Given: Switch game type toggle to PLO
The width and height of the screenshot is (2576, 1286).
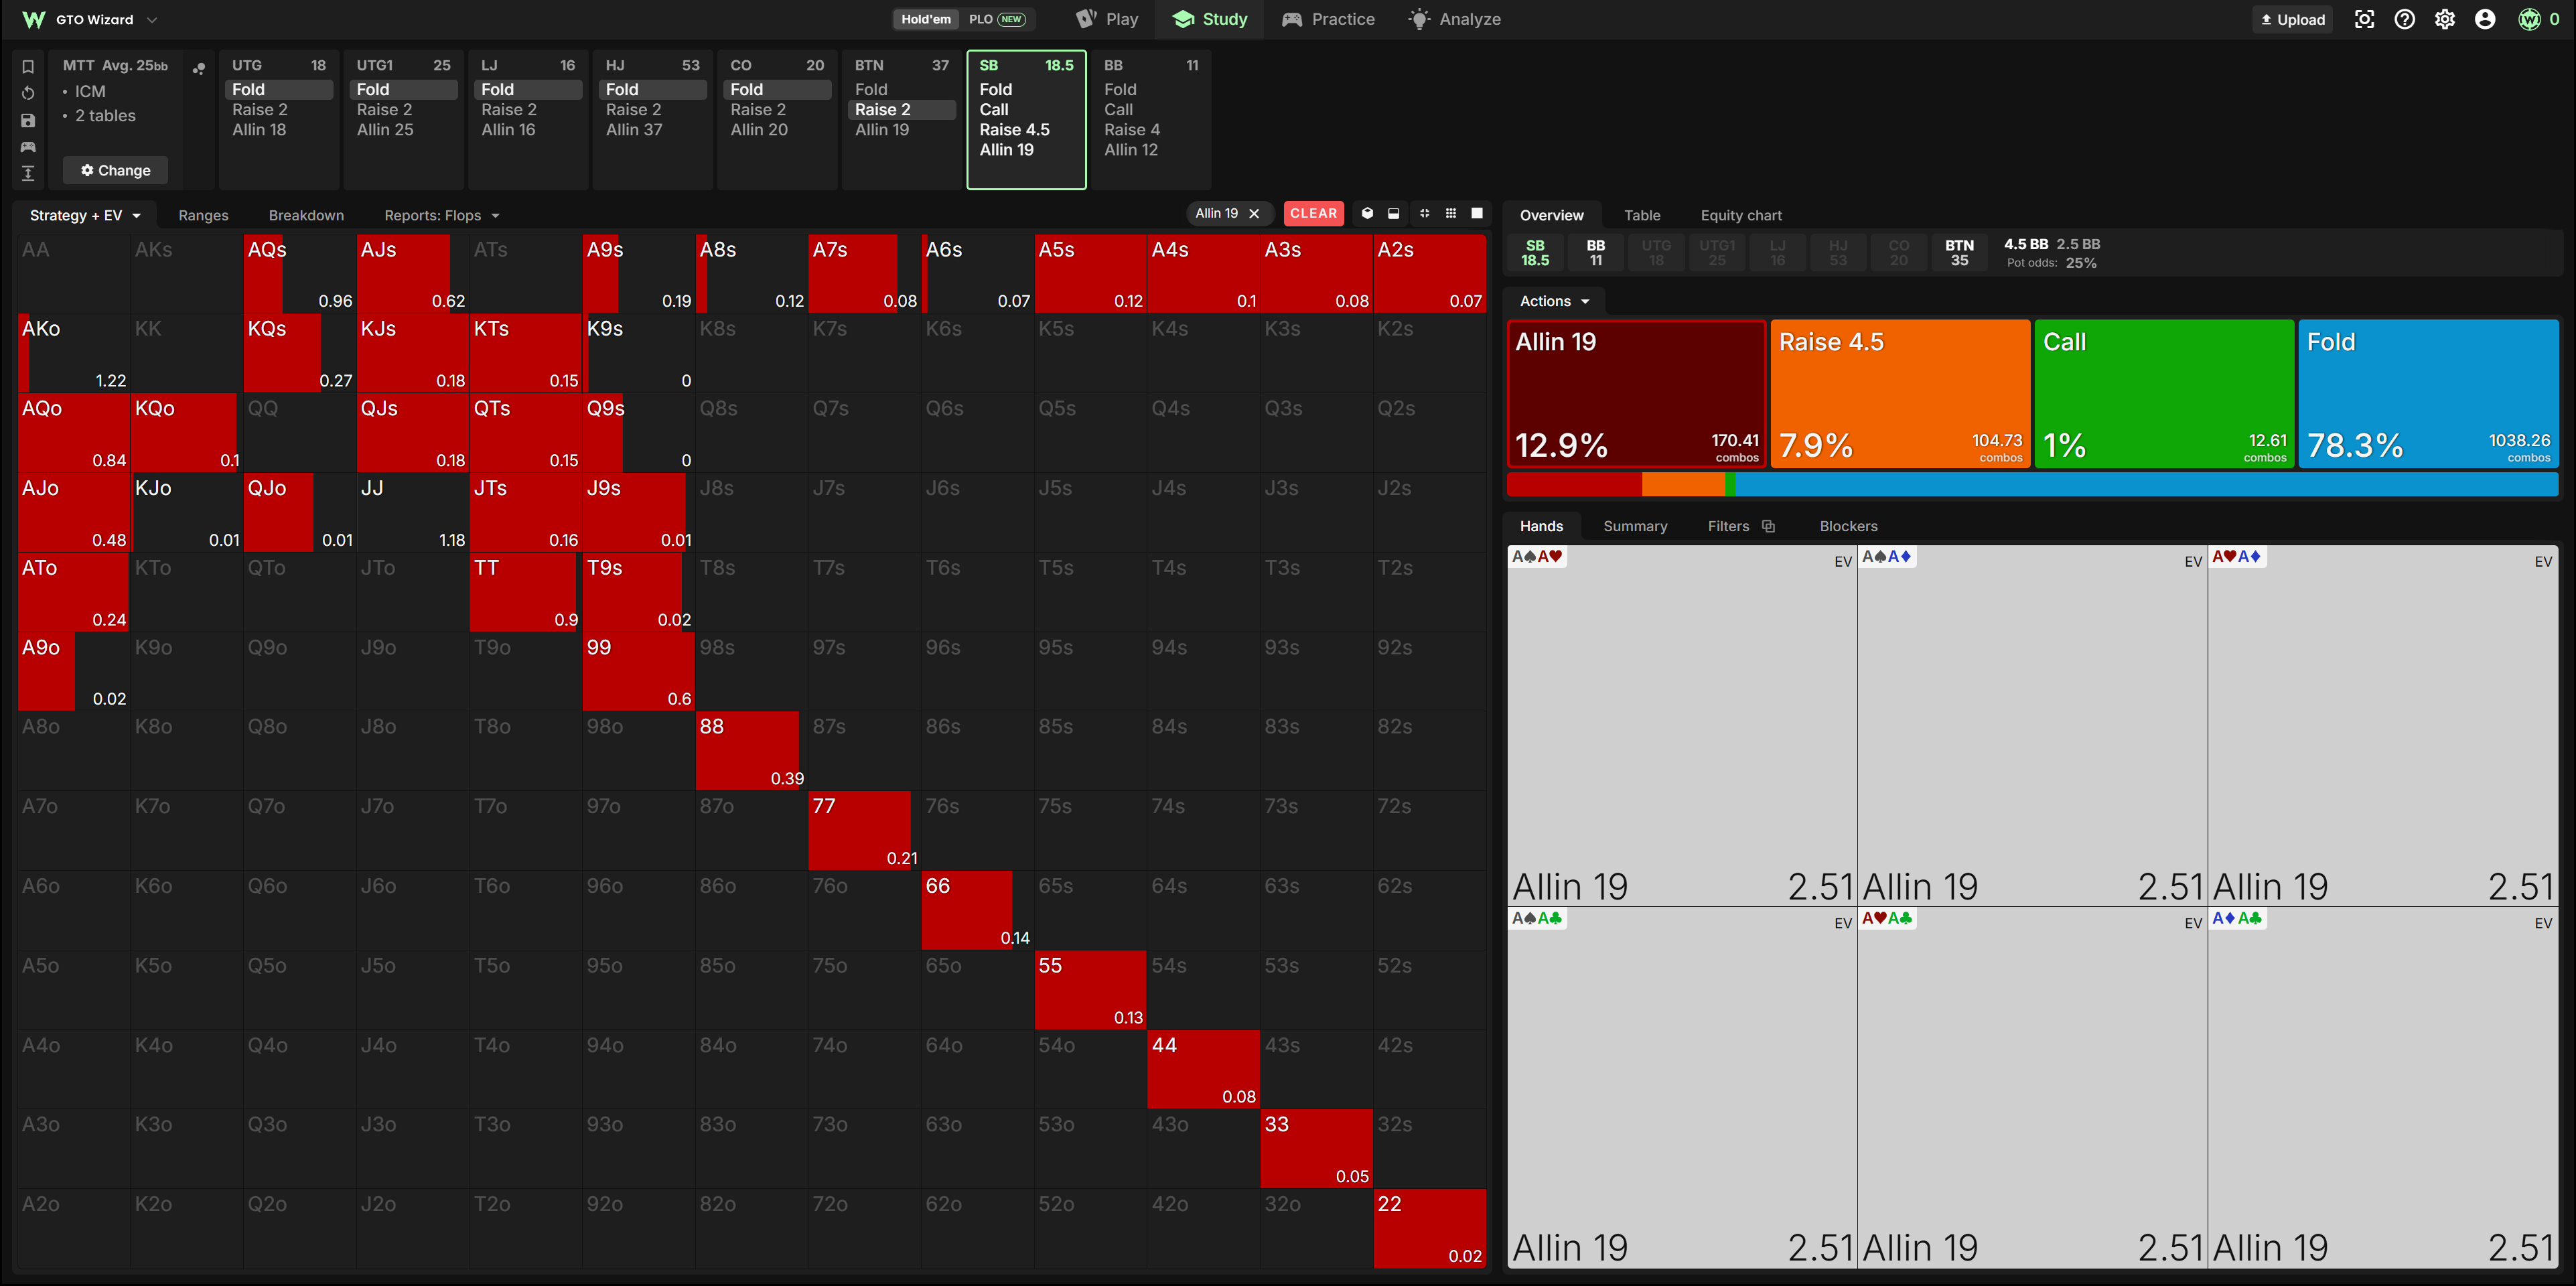Looking at the screenshot, I should (x=996, y=19).
